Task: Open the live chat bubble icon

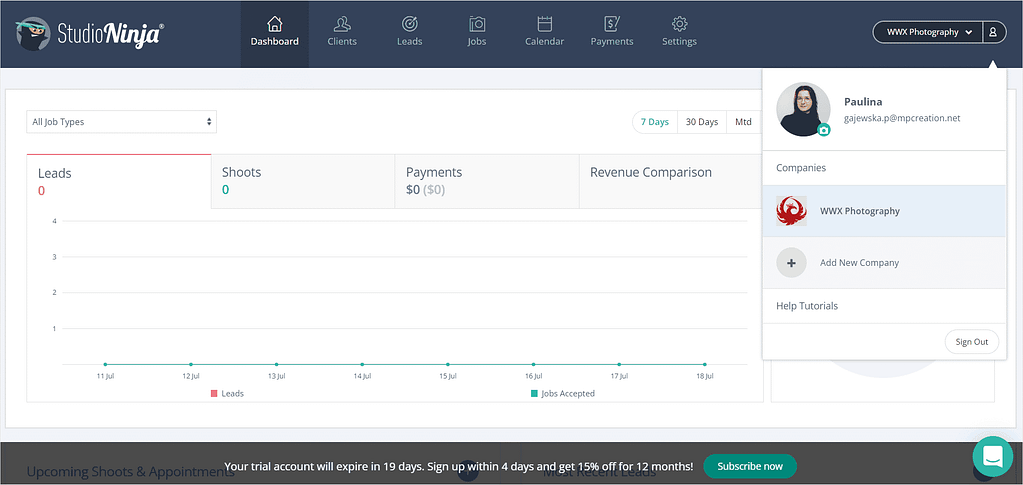Action: coord(992,456)
